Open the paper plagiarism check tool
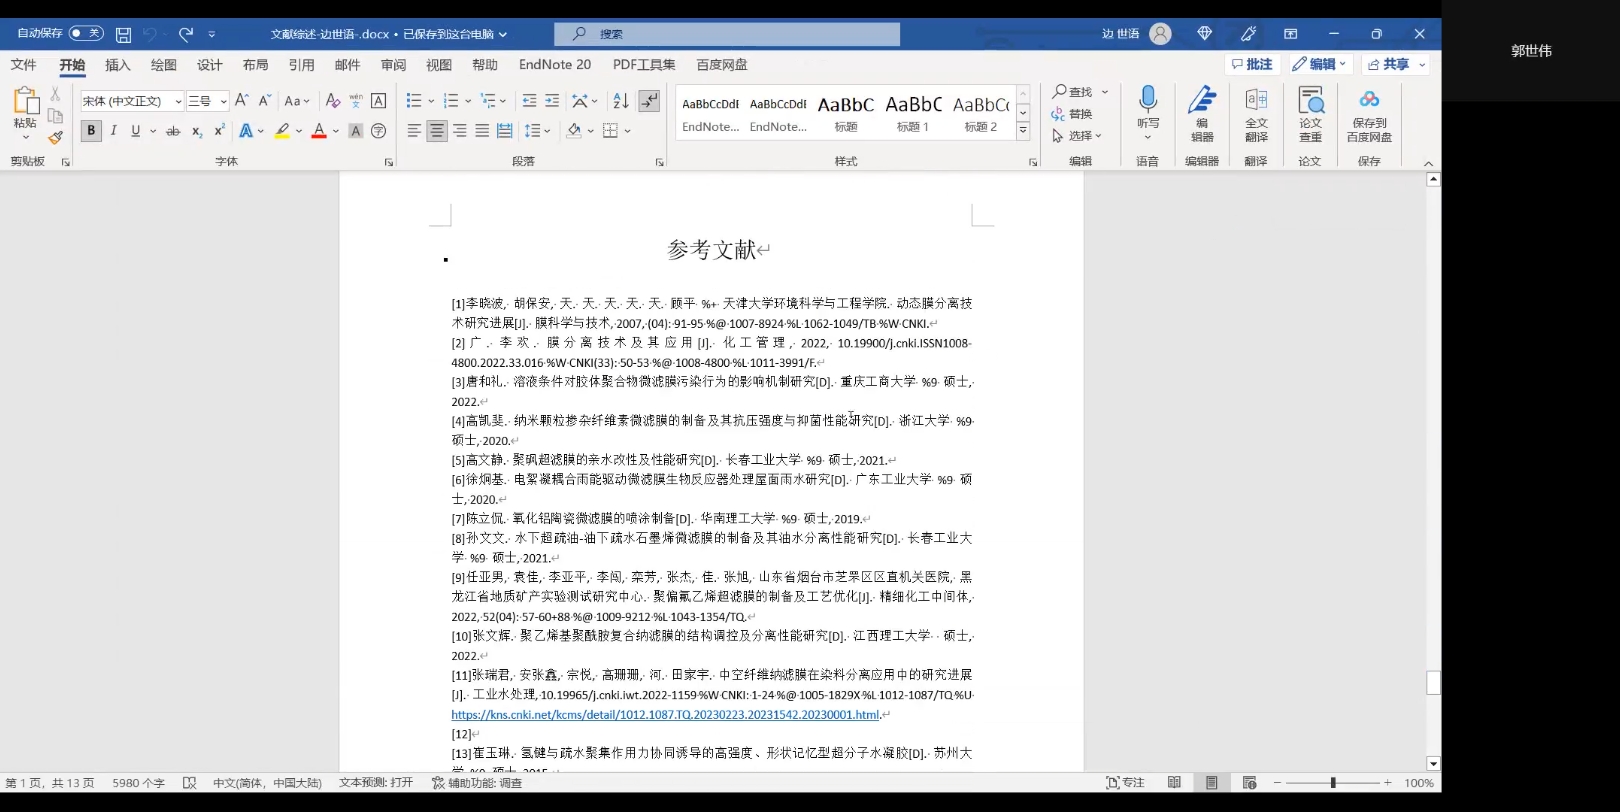The image size is (1620, 812). click(x=1310, y=113)
